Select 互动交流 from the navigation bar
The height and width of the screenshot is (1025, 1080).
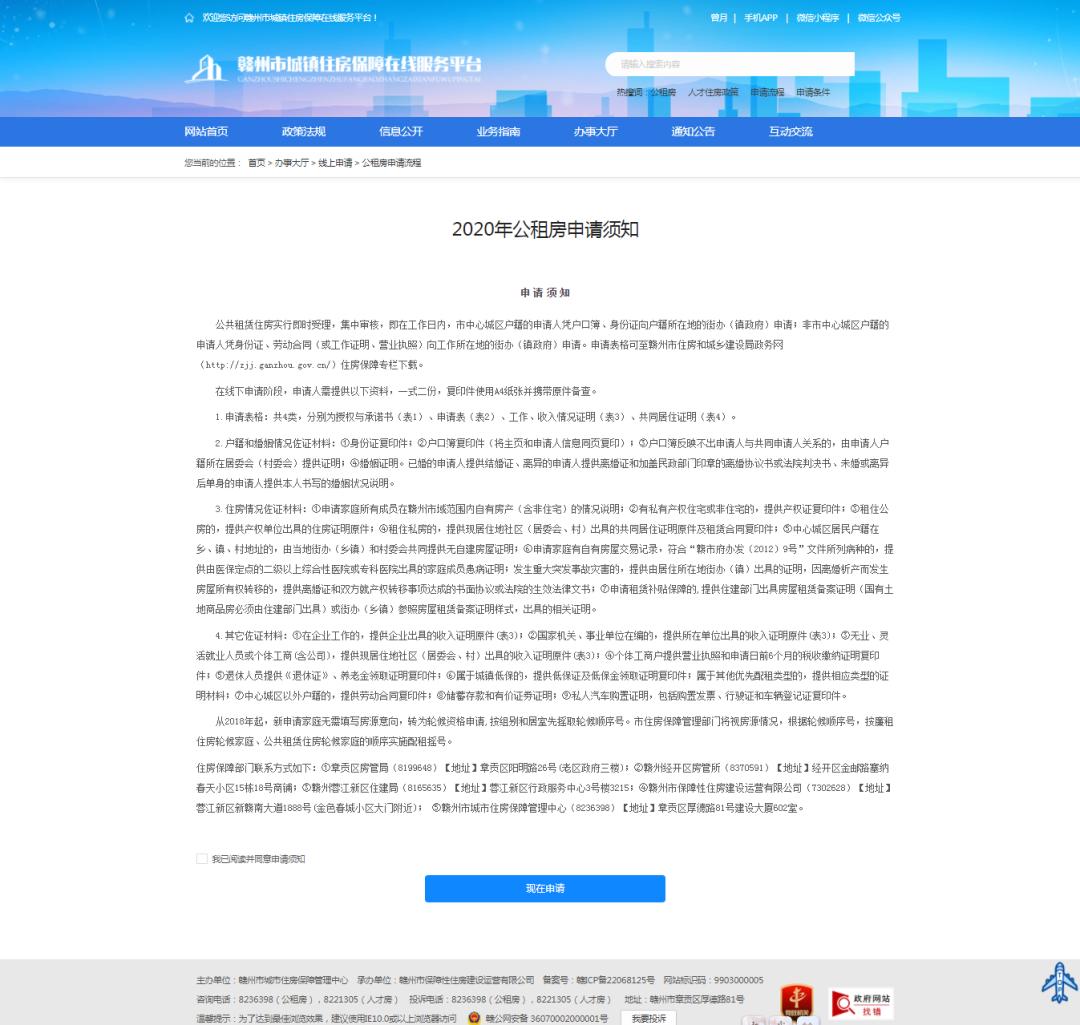coord(790,131)
